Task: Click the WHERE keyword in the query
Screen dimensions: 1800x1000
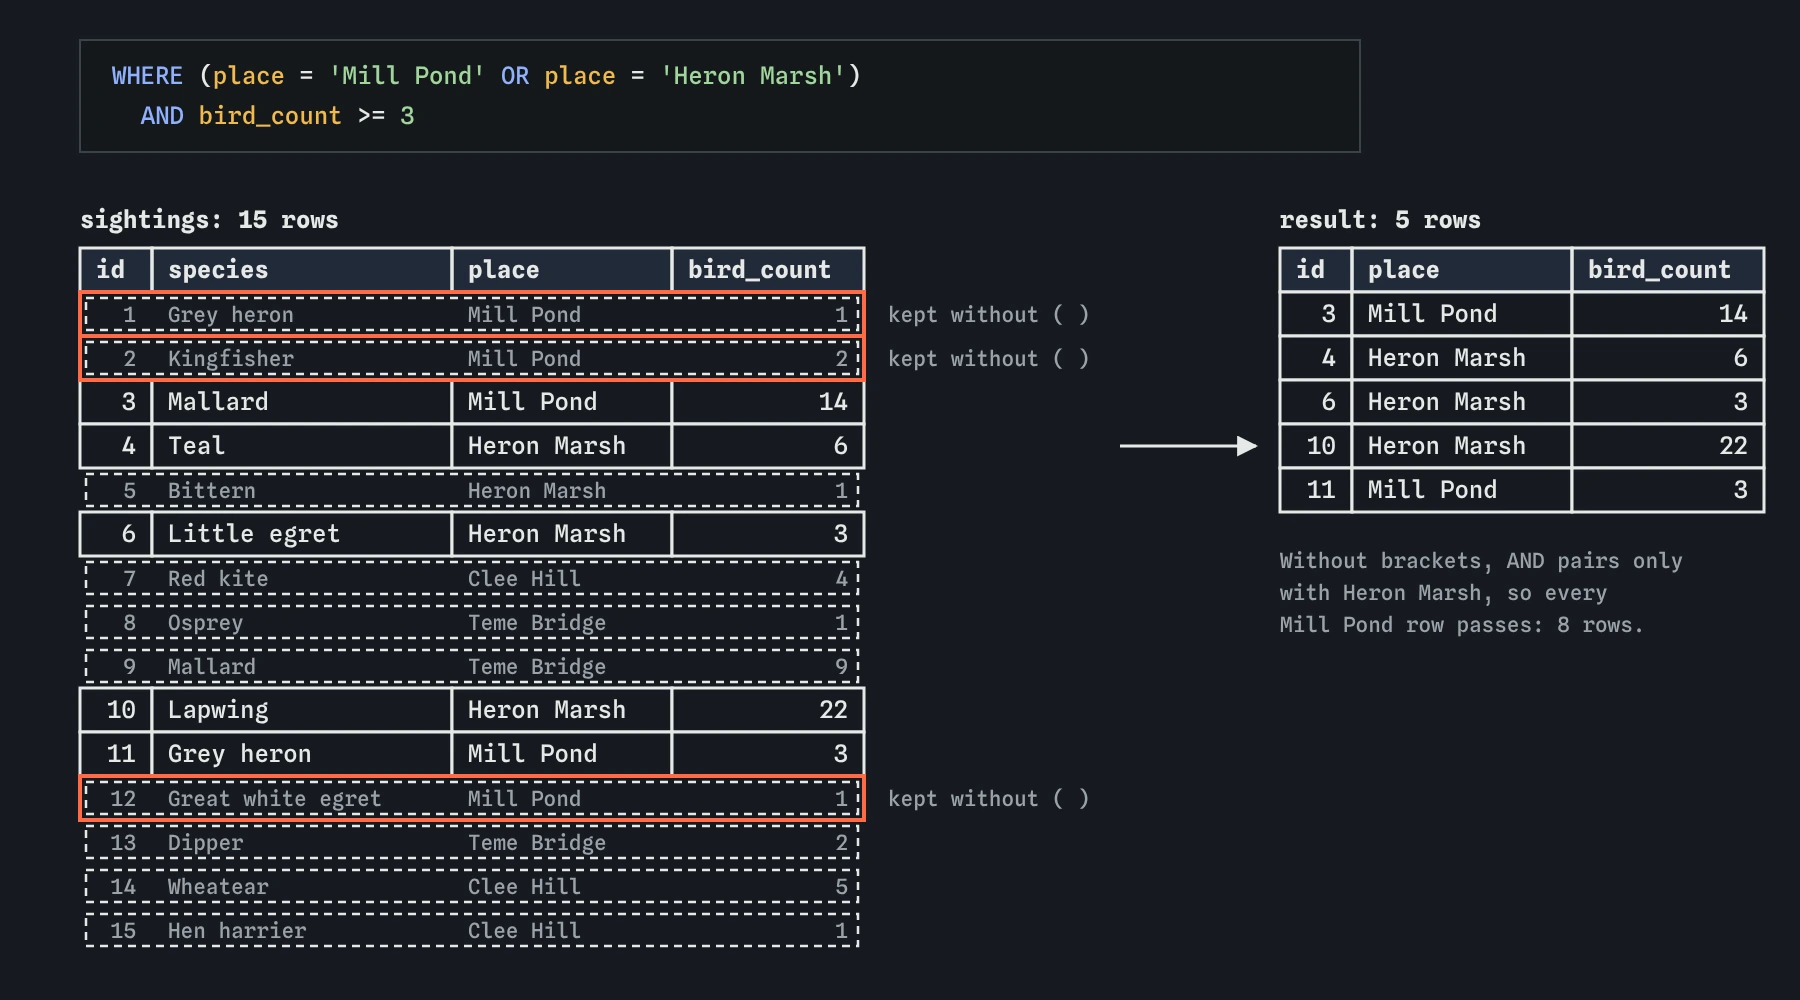Action: click(x=147, y=76)
